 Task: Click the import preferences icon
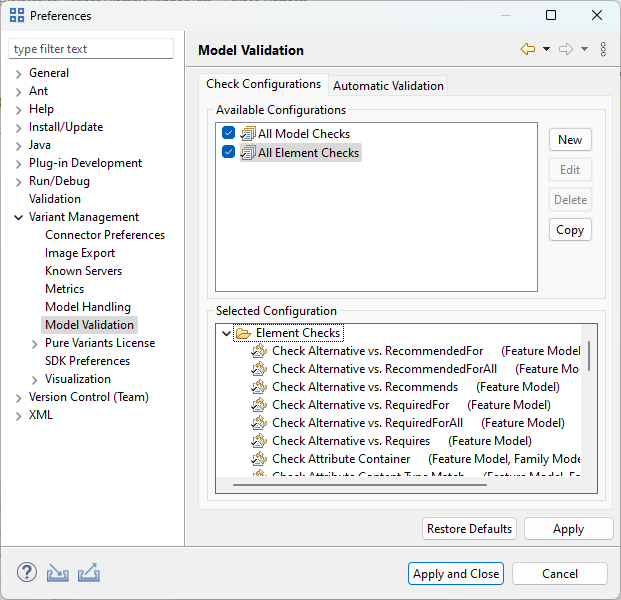click(57, 573)
